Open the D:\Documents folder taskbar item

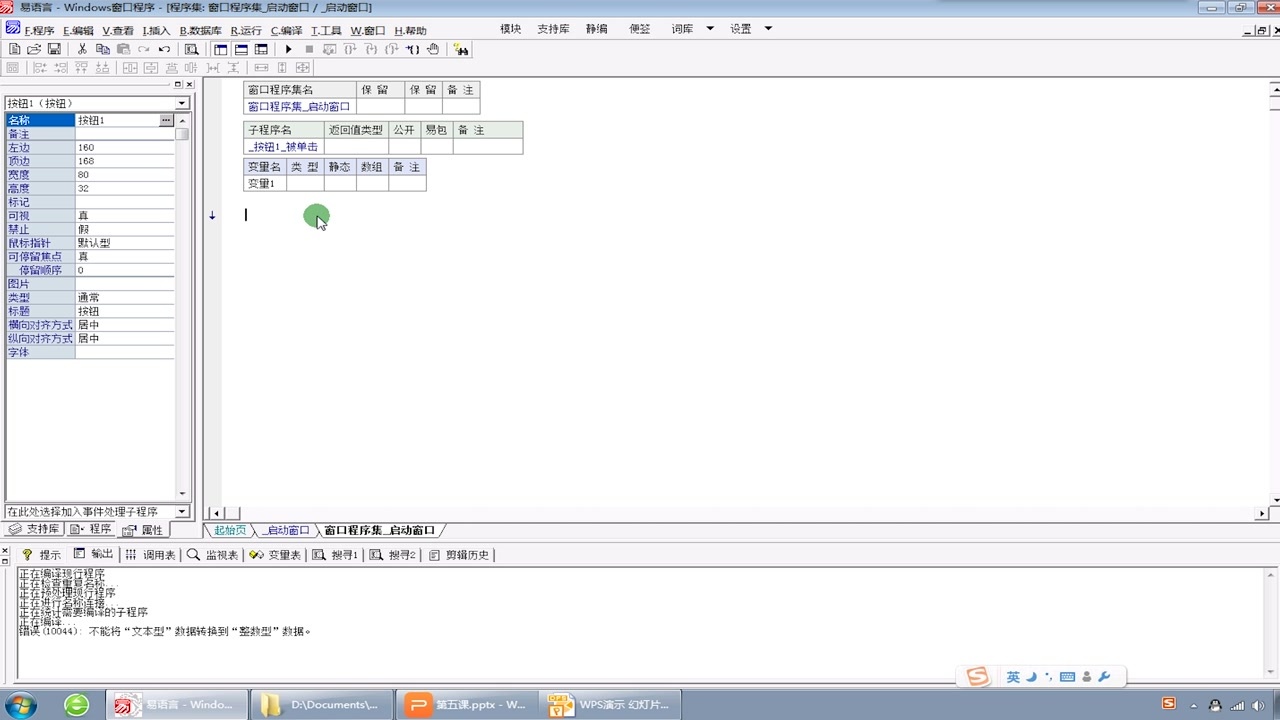point(321,705)
